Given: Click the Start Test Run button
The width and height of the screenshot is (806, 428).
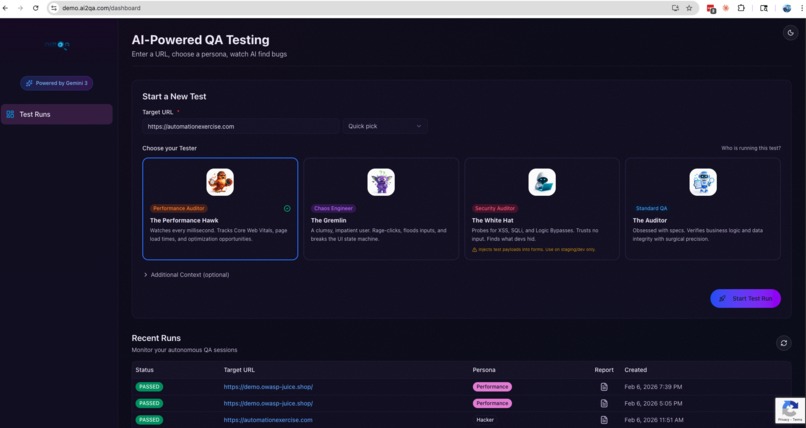Looking at the screenshot, I should click(745, 299).
